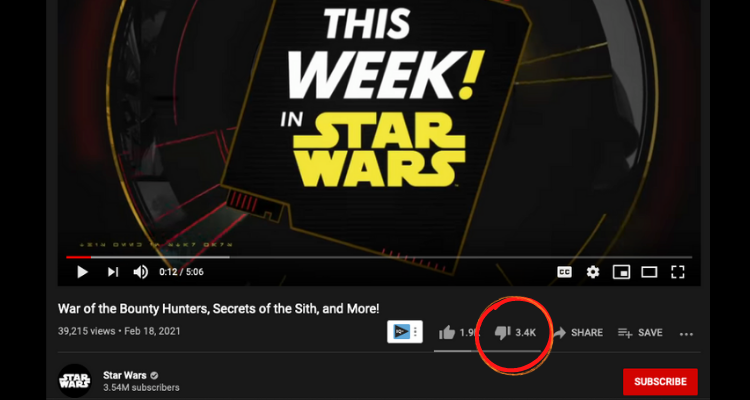This screenshot has width=750, height=400.
Task: Seek on the video progress bar
Action: (379, 257)
